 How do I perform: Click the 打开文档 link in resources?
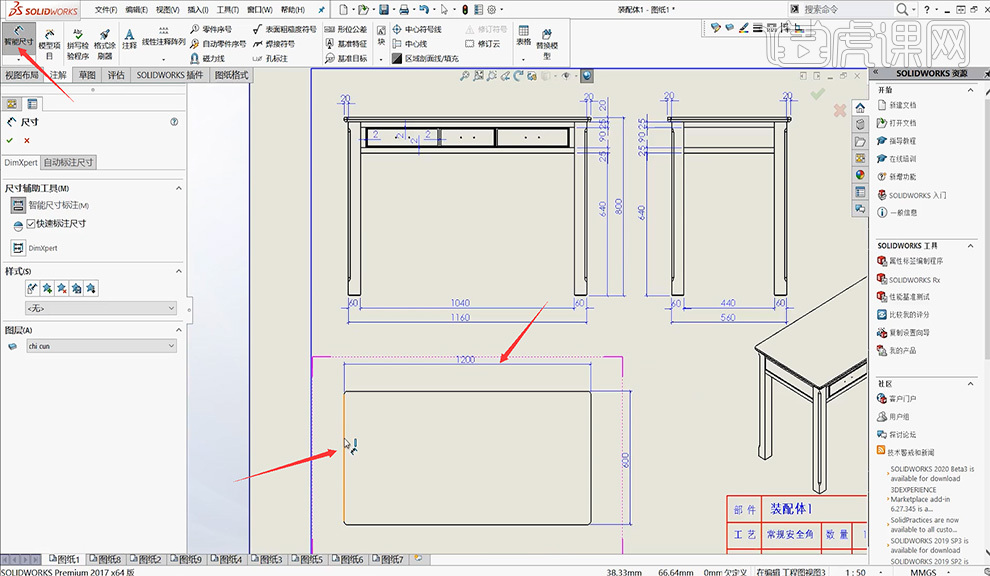click(902, 123)
